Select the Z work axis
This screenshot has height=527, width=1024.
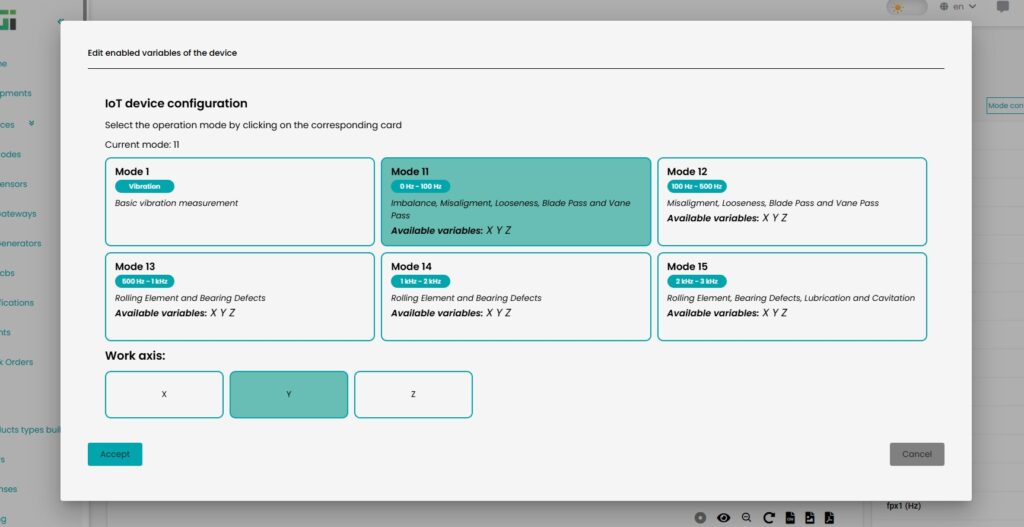[413, 394]
